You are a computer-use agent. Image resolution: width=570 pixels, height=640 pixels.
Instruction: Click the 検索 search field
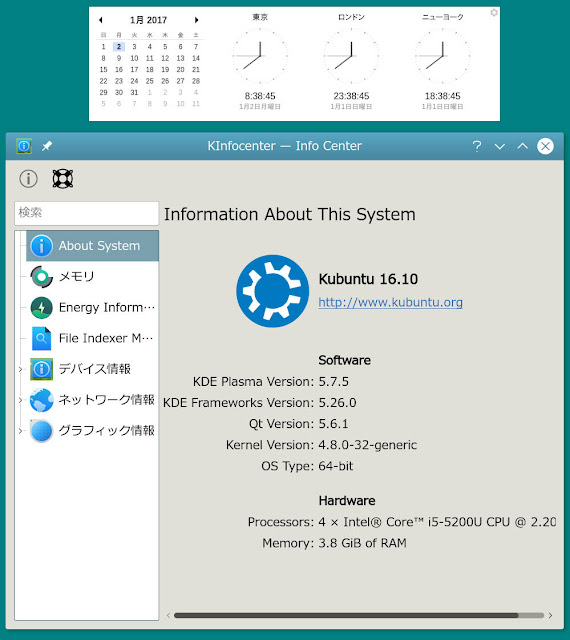click(x=87, y=213)
